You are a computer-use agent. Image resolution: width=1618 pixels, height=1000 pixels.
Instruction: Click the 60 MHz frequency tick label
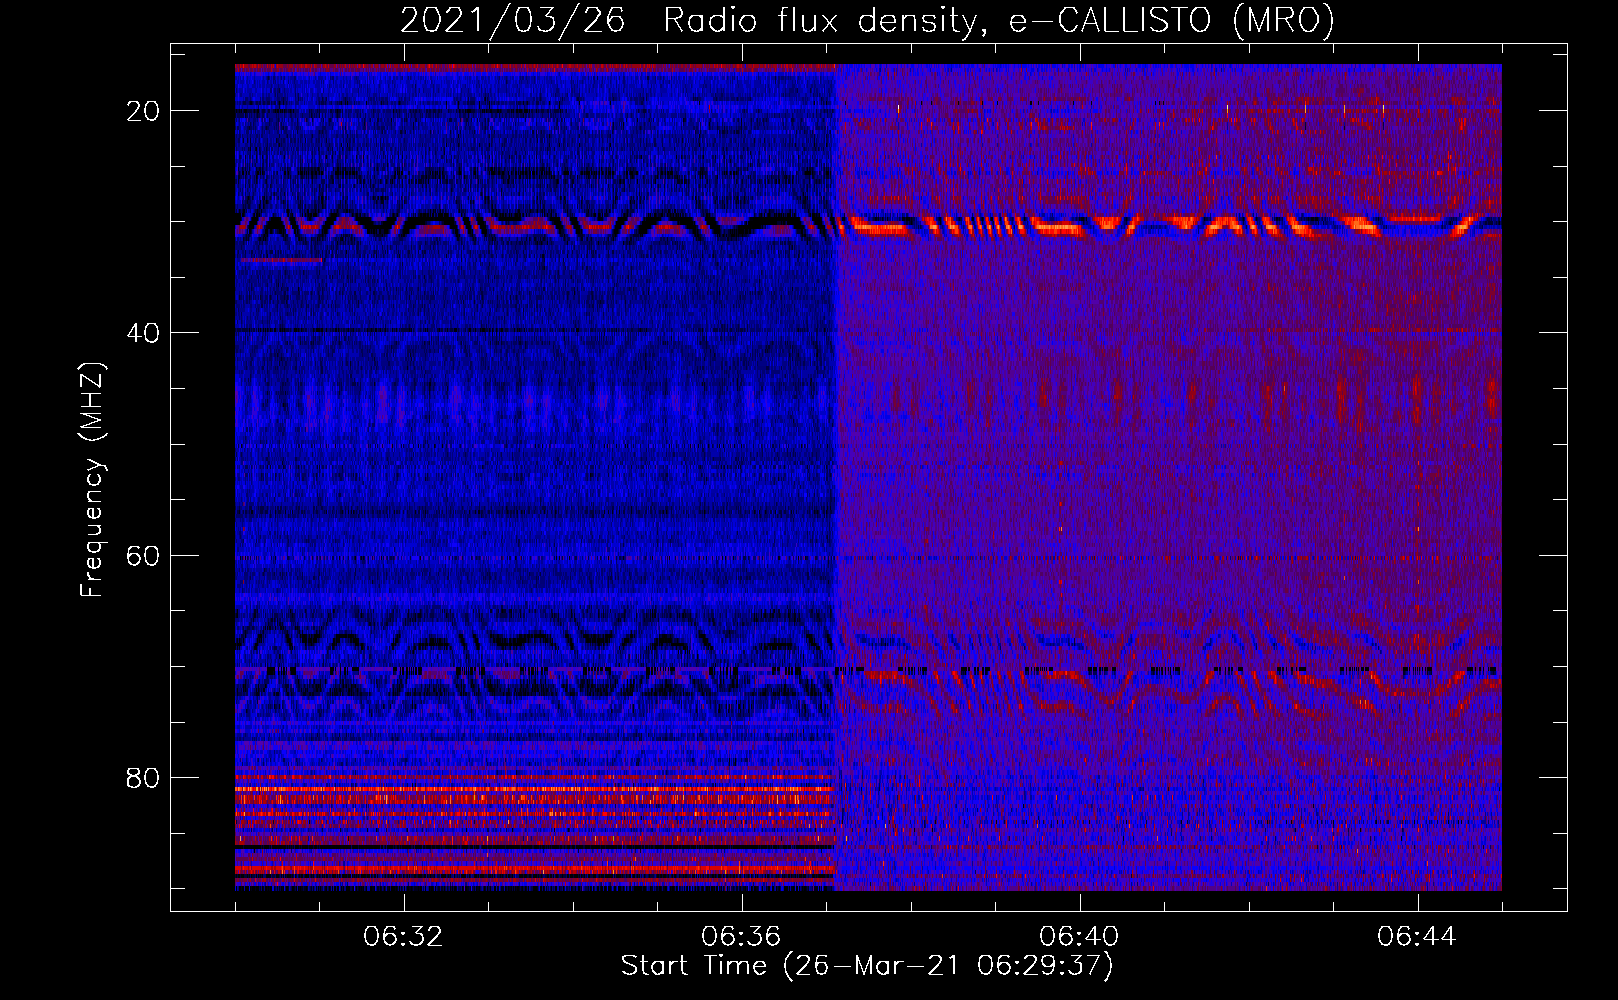click(143, 555)
